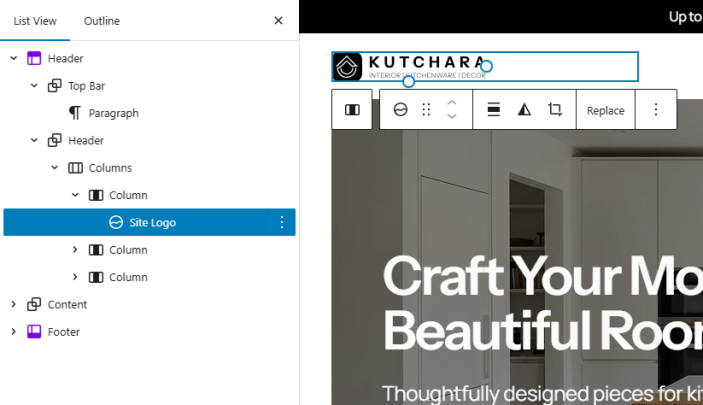Screen dimensions: 703x405
Task: Move block up with upper arrow
Action: 452,103
